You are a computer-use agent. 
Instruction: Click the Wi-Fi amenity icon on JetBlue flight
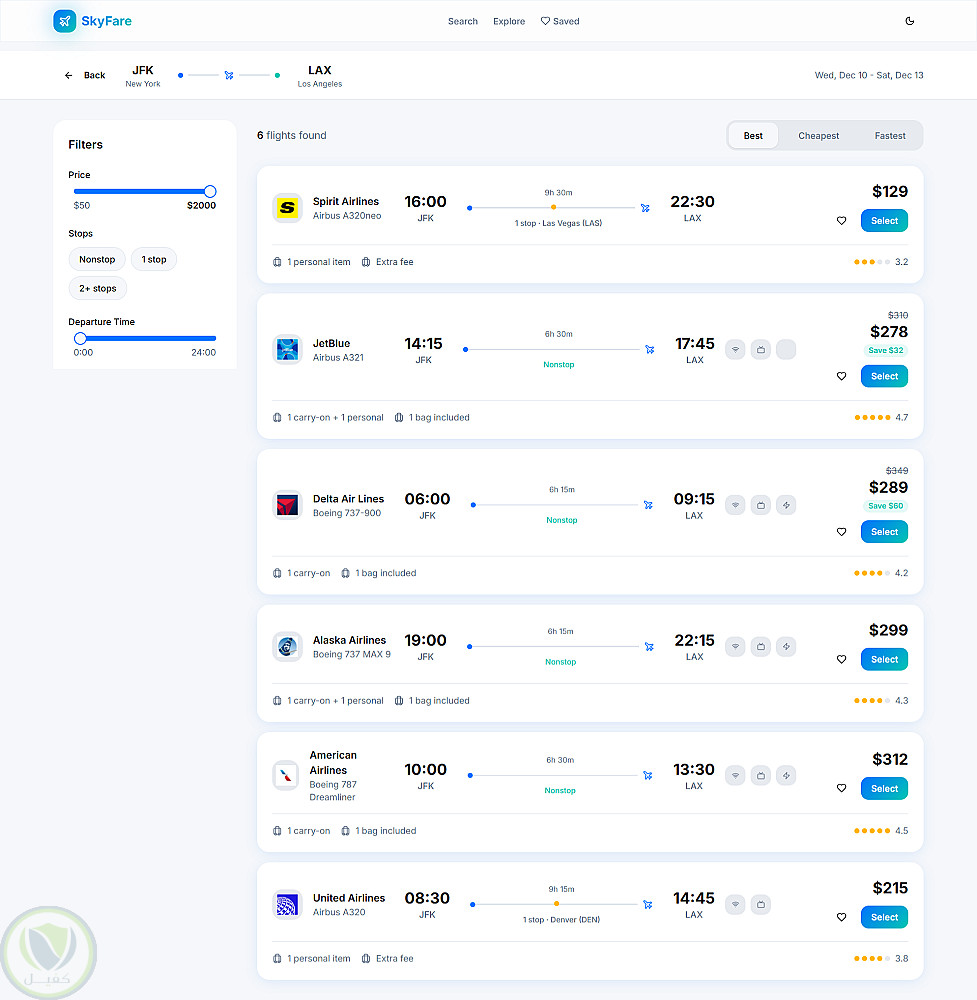(x=735, y=349)
